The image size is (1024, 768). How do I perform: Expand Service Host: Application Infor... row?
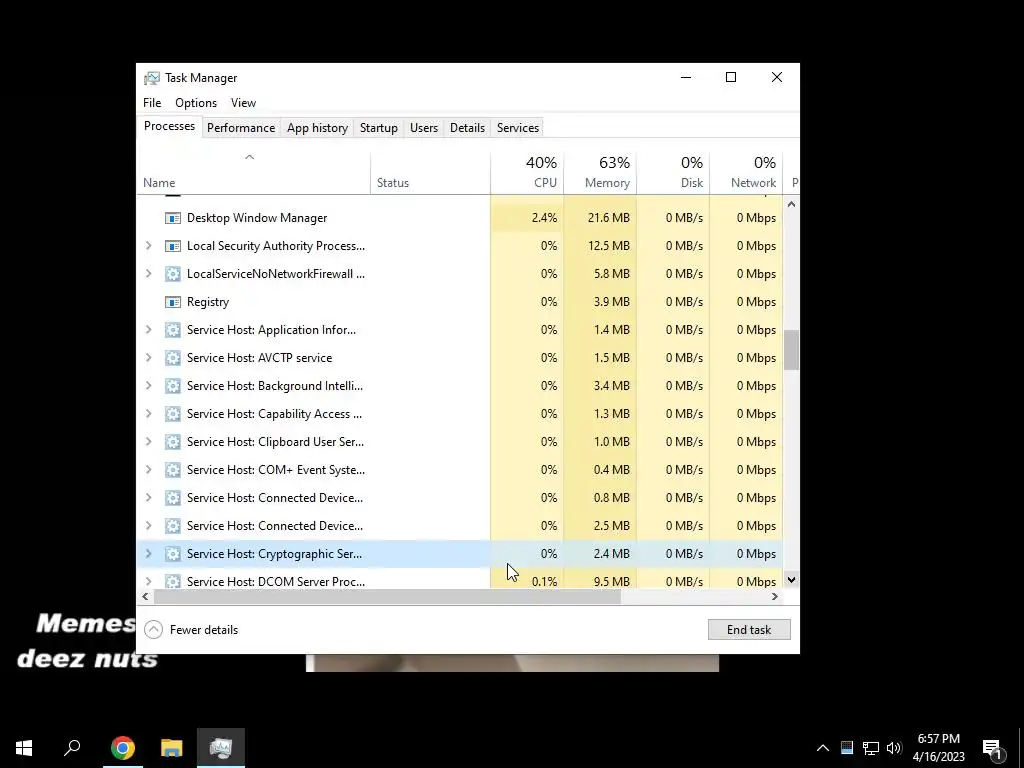click(x=148, y=330)
